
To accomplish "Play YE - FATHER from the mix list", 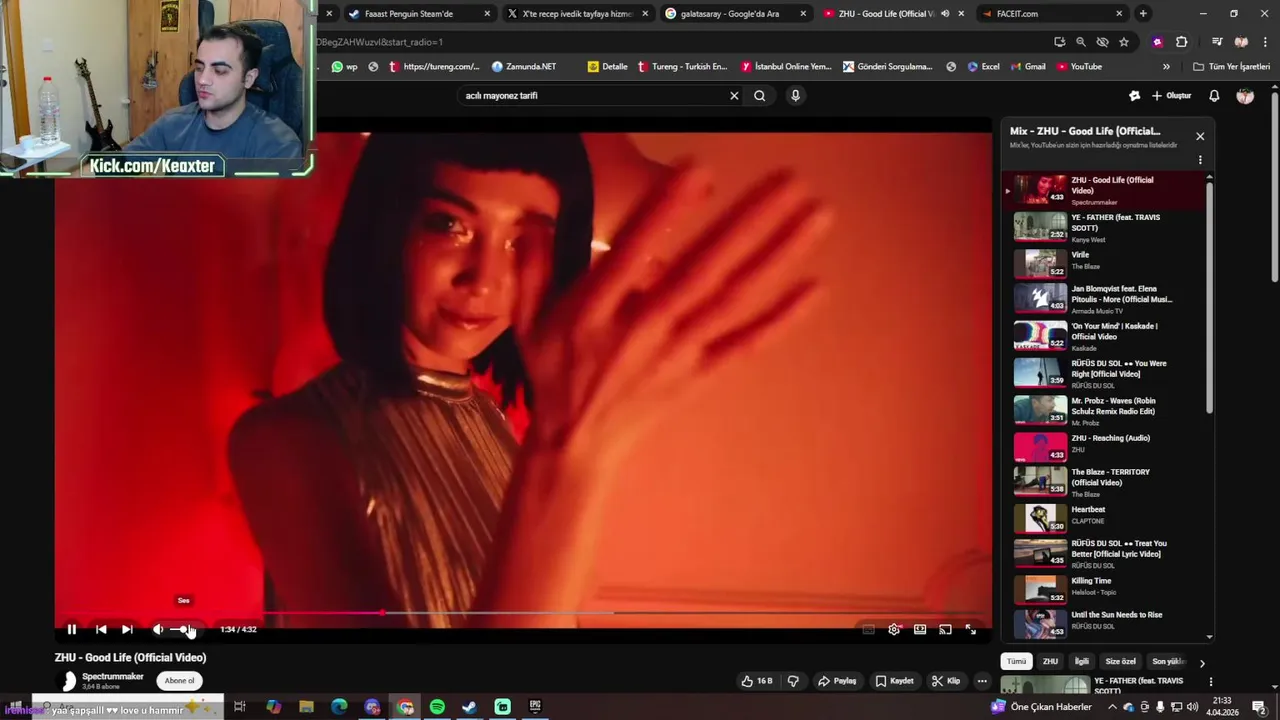I will tap(1106, 228).
